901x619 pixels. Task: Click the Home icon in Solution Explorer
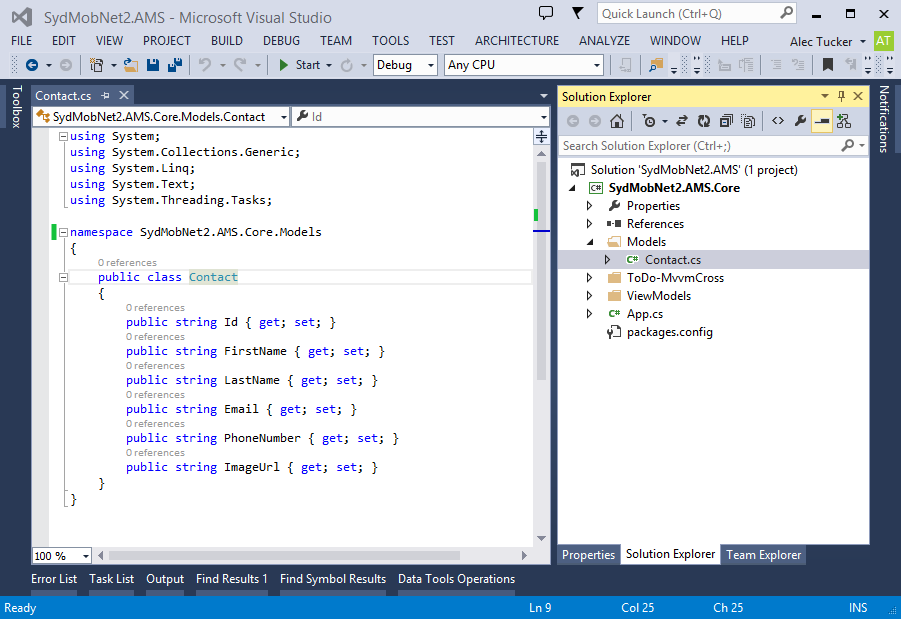617,121
